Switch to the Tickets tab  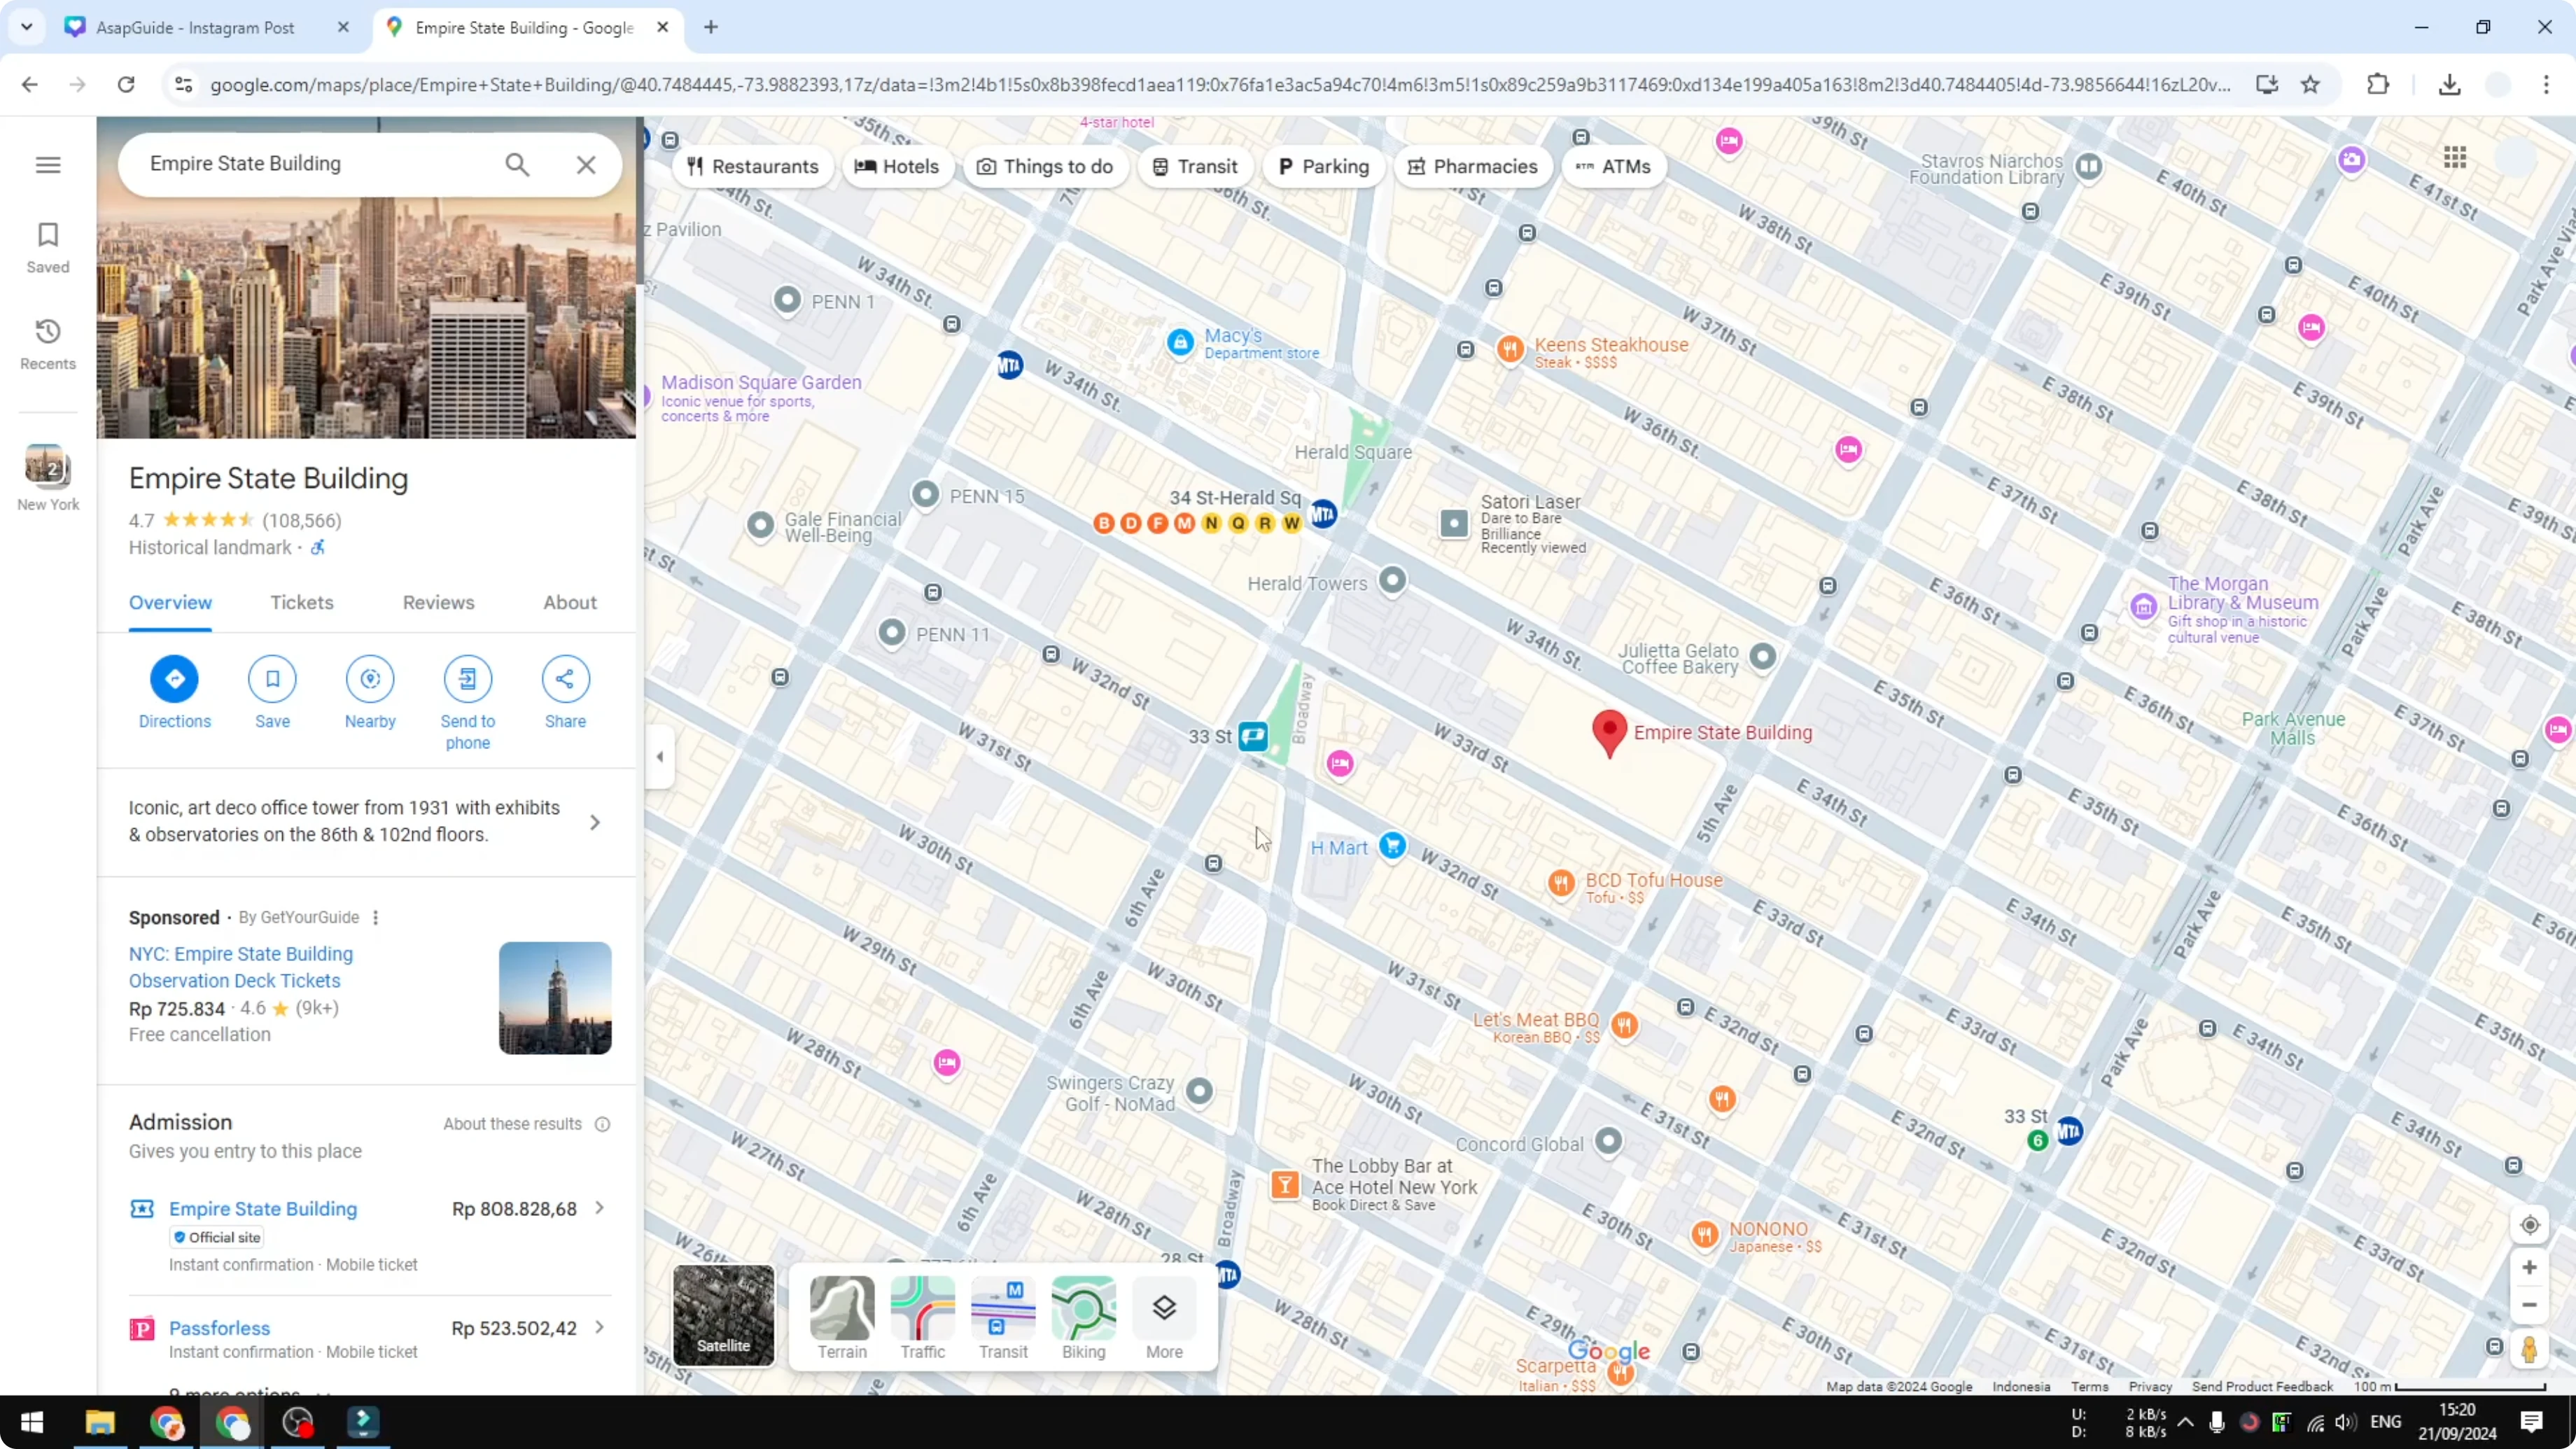302,603
